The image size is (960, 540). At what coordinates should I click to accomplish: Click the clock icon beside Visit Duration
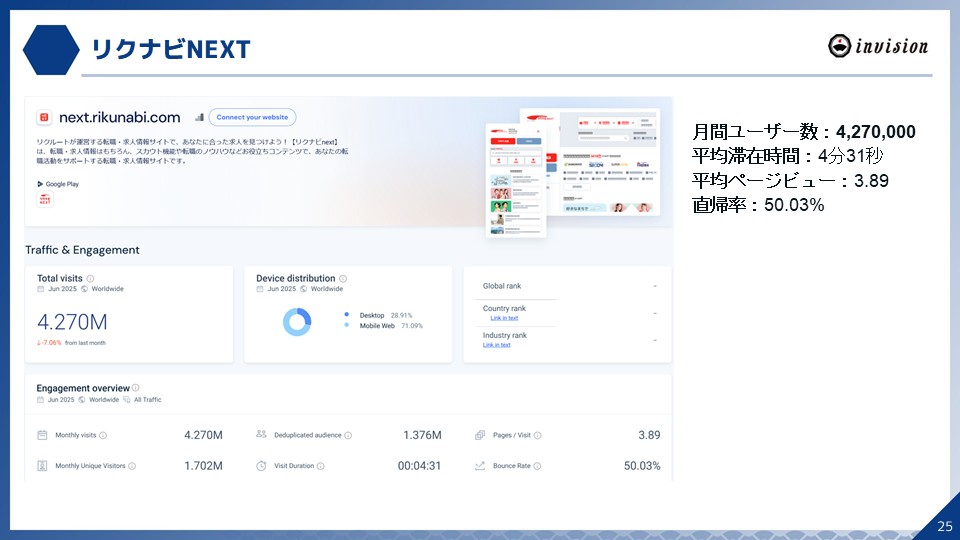(261, 466)
